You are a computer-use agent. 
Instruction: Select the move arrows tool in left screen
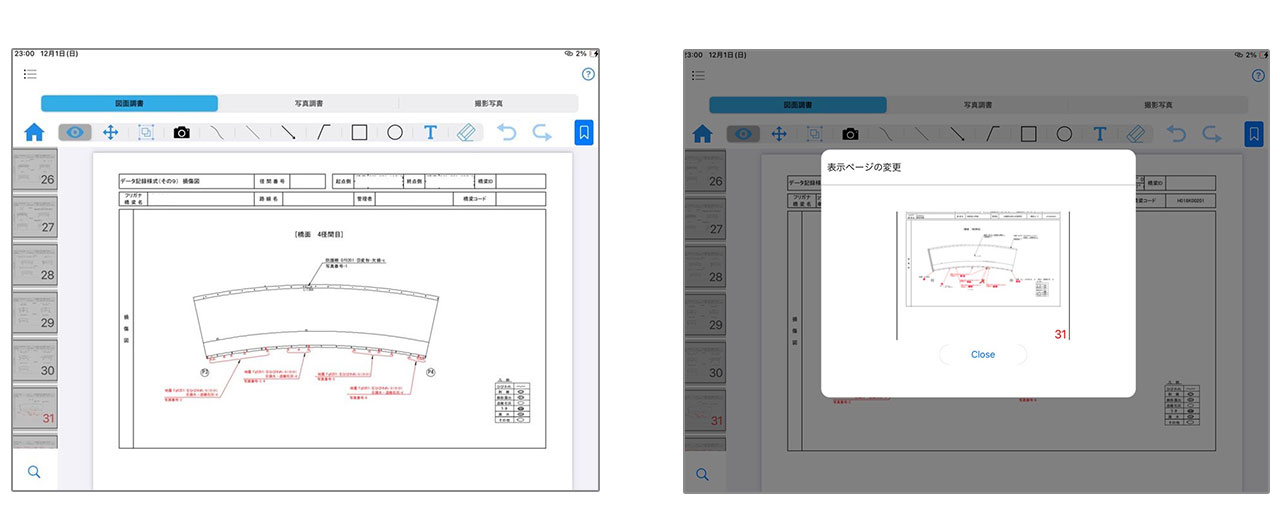[x=111, y=132]
